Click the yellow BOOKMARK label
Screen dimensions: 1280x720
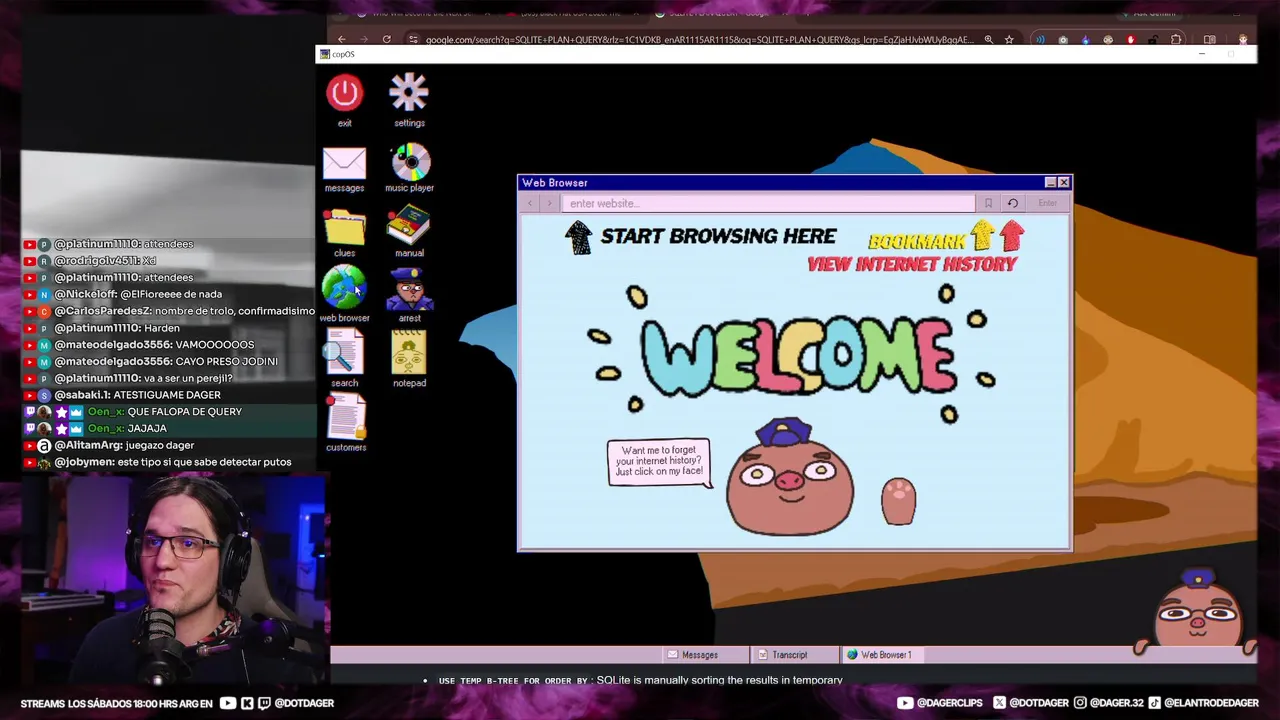tap(917, 242)
